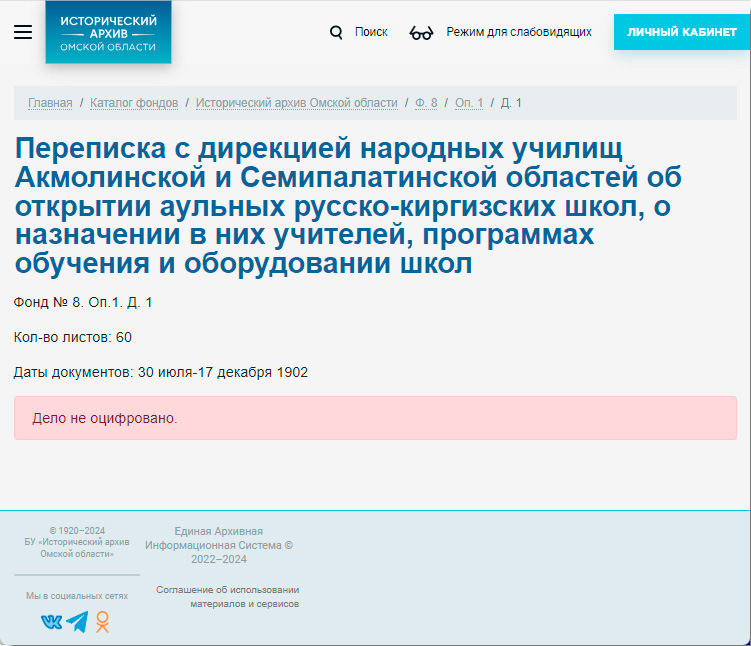This screenshot has width=751, height=646.
Task: Navigate to Каталог фондов breadcrumb
Action: coord(134,103)
